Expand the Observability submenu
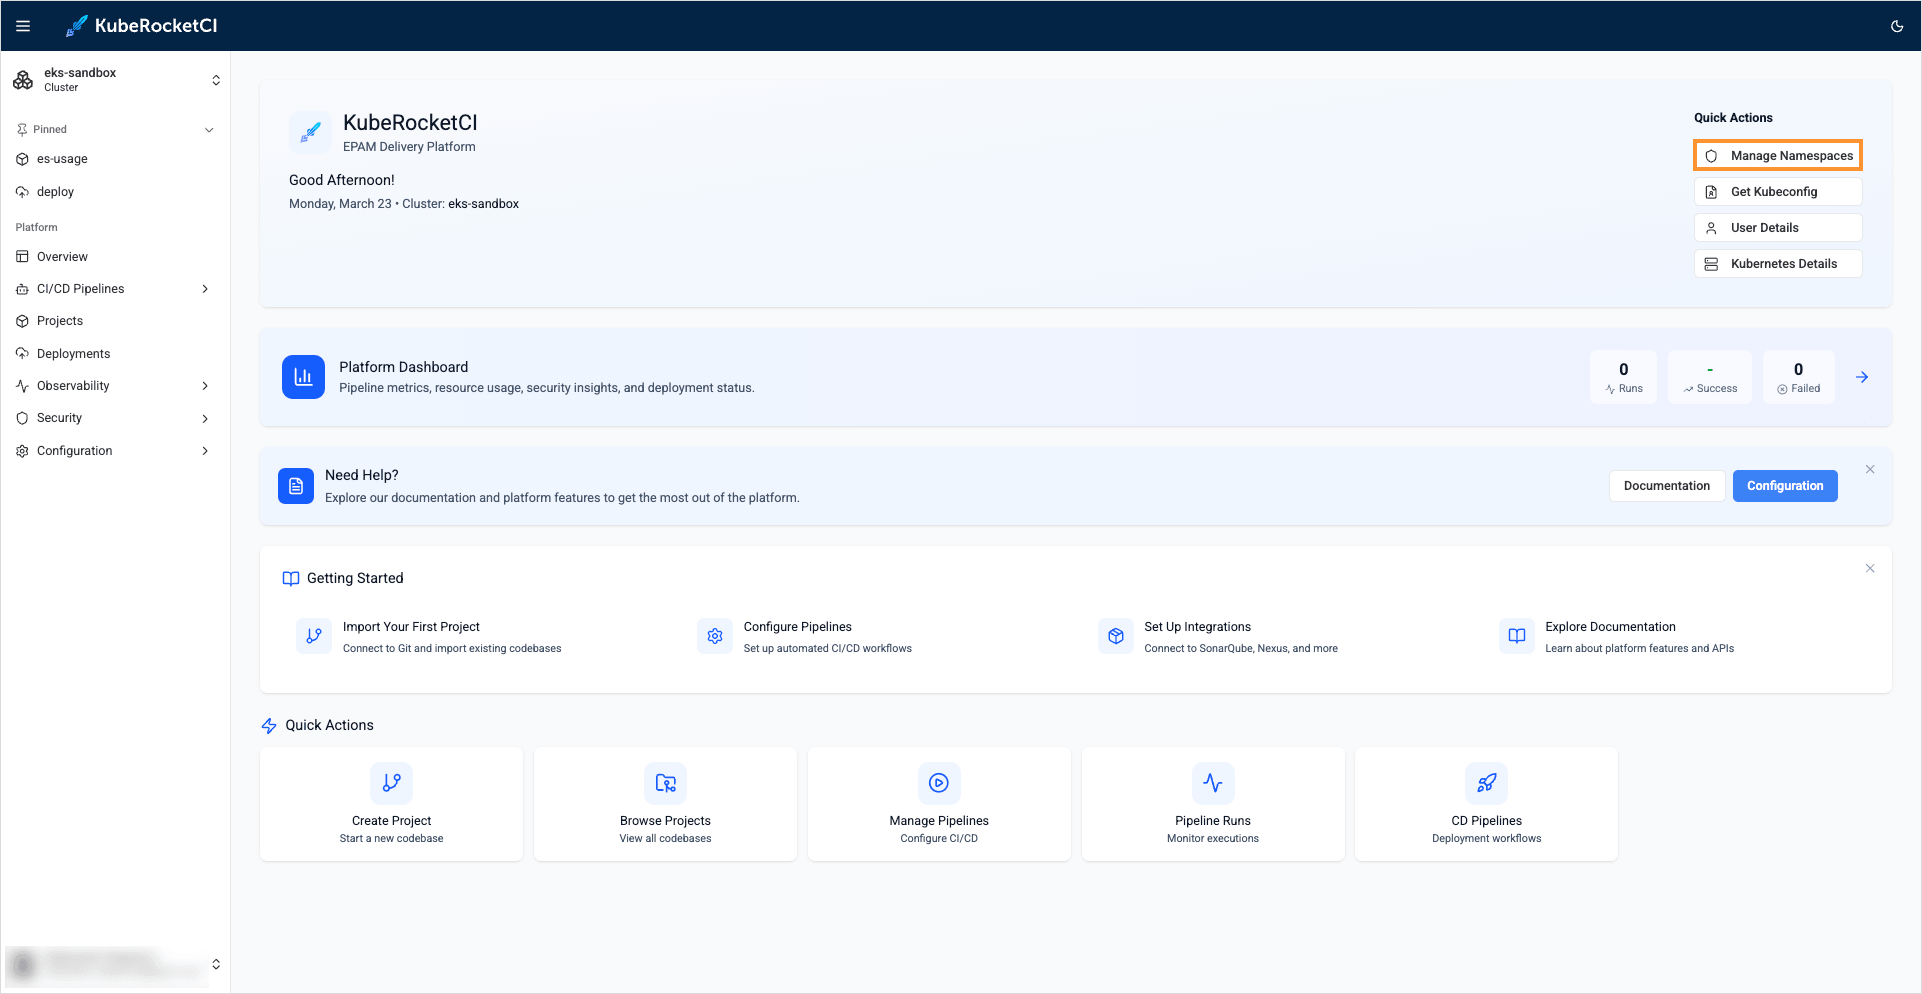This screenshot has width=1922, height=994. [205, 386]
